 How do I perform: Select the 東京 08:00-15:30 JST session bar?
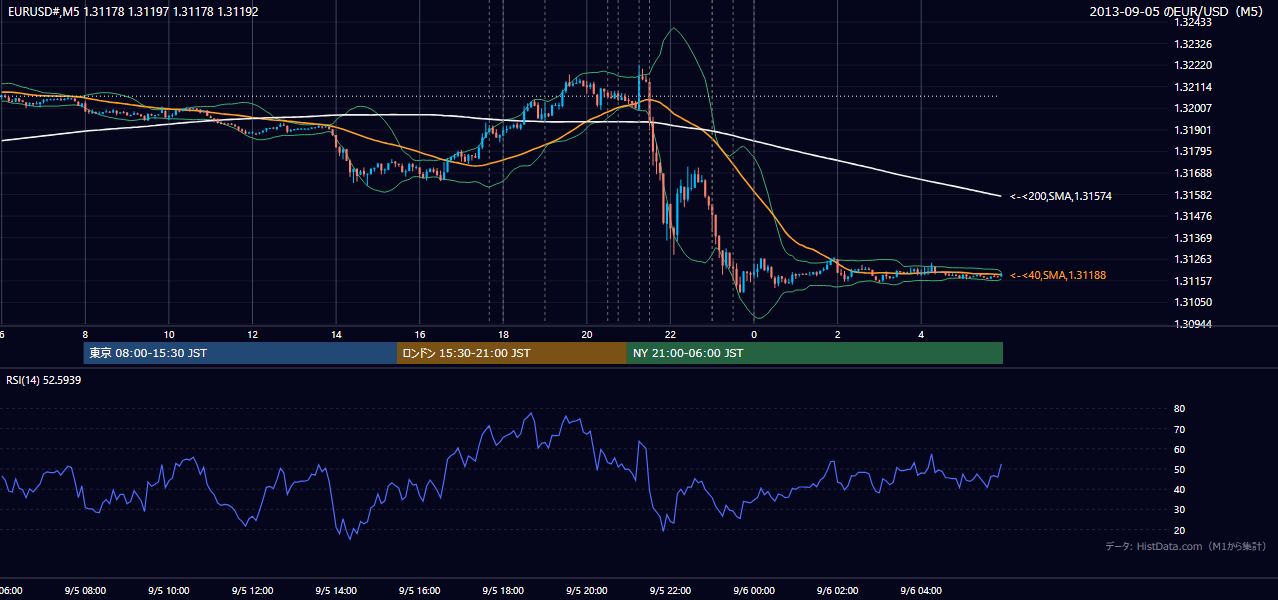pos(240,353)
